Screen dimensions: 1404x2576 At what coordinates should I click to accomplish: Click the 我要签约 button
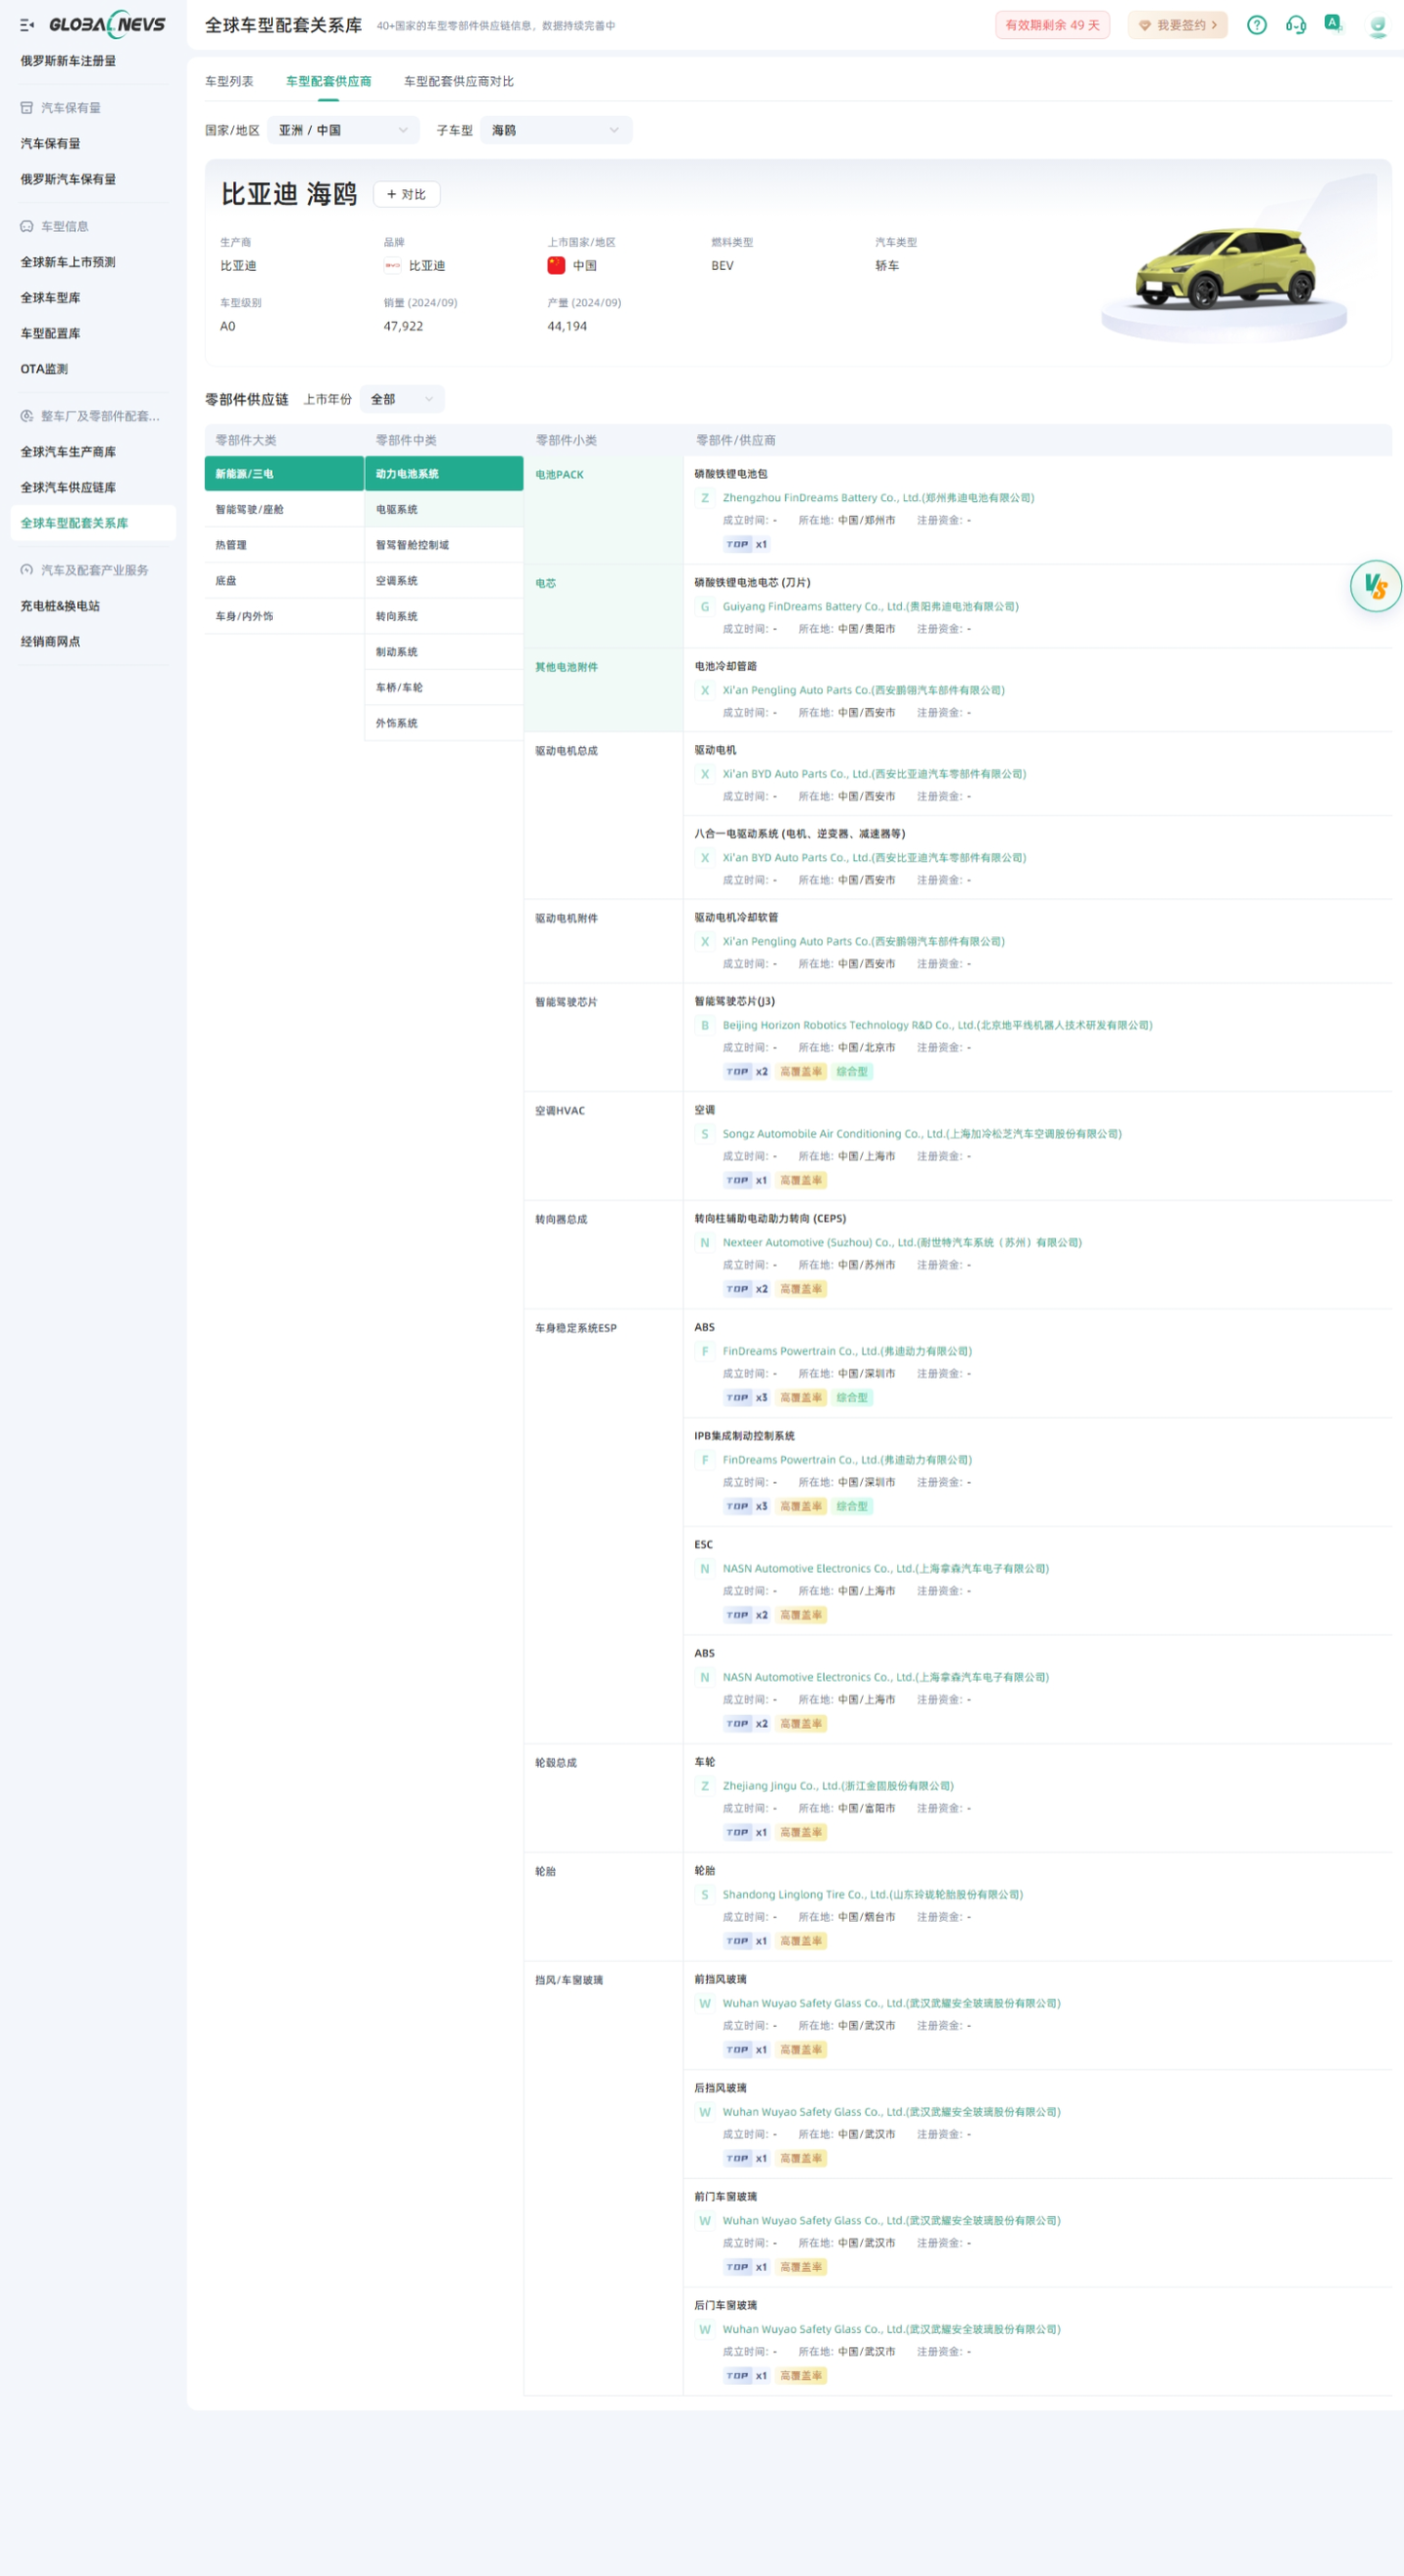tap(1178, 25)
